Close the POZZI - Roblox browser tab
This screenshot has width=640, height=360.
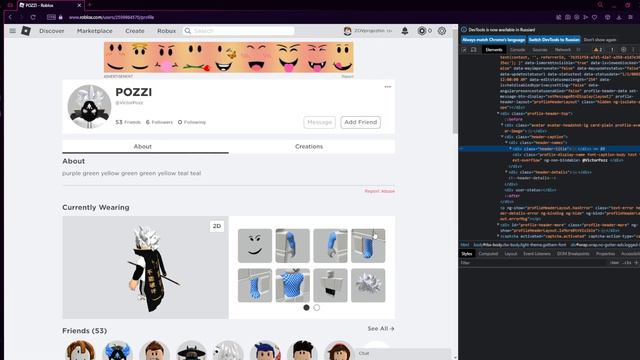pos(79,5)
